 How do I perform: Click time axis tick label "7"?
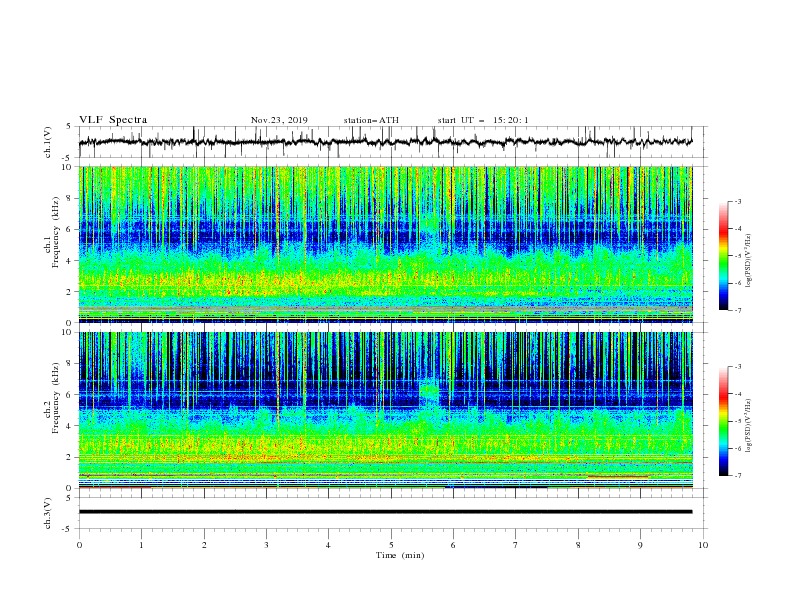515,545
